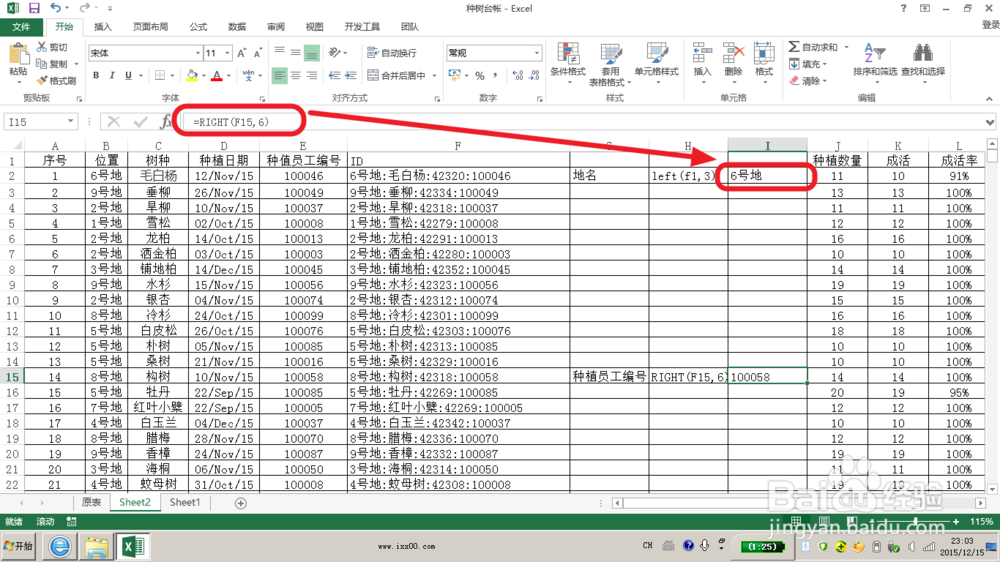Copy selection using the copy icon
This screenshot has height=562, width=1000.
(x=42, y=64)
